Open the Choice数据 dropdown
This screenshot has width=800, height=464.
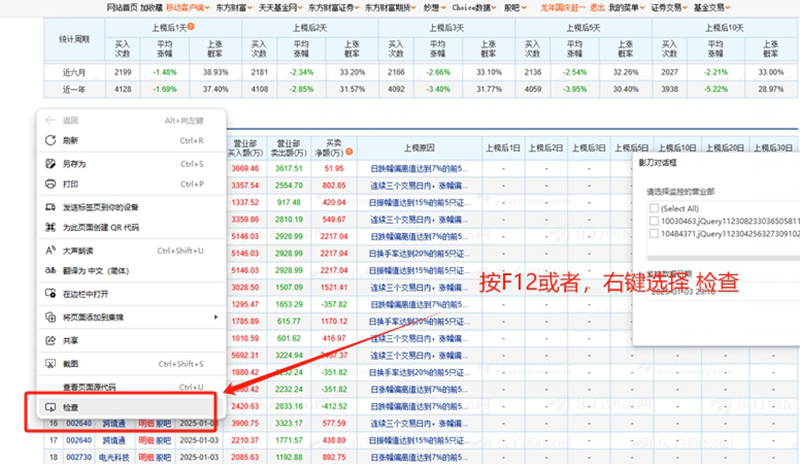point(474,8)
